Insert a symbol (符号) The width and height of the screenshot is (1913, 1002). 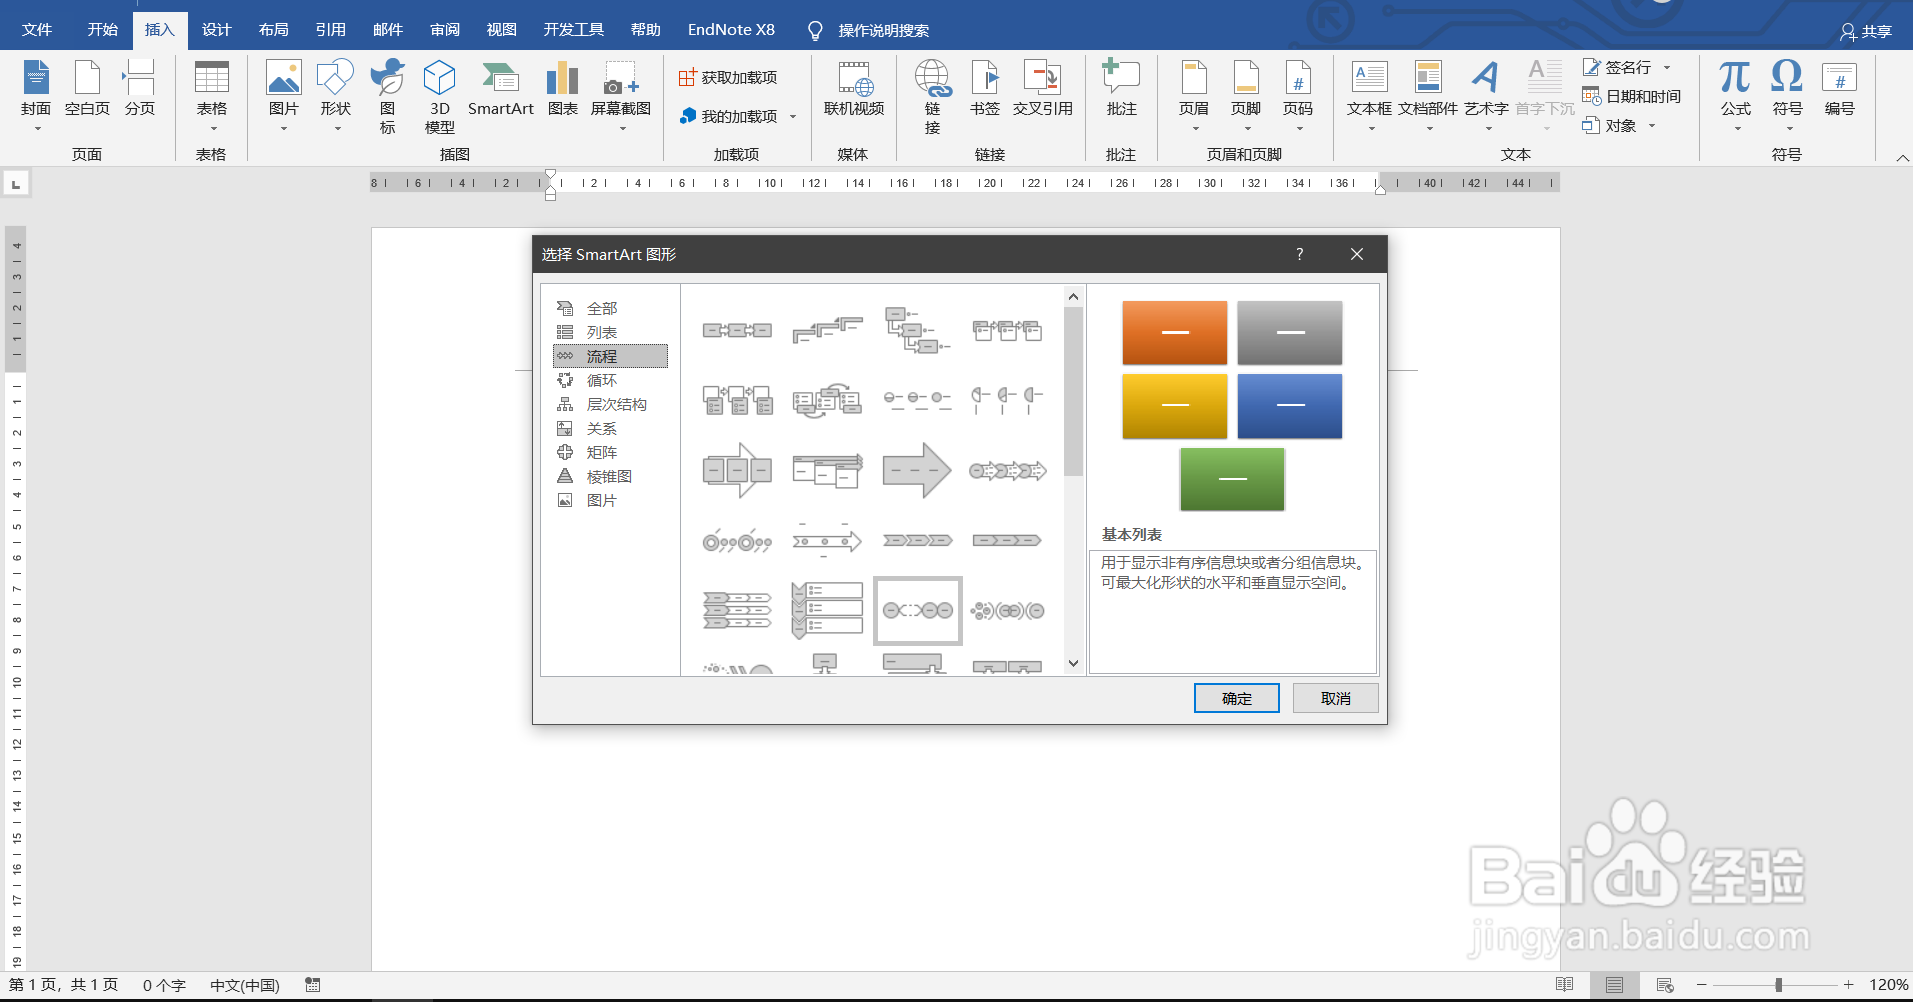click(1788, 96)
